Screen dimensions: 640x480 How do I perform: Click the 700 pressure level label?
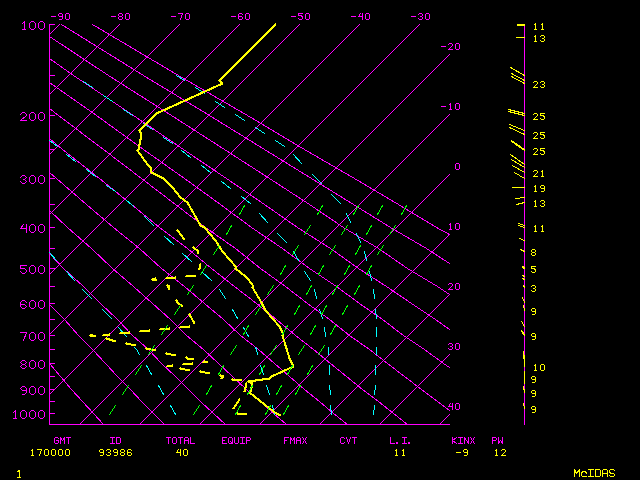33,336
